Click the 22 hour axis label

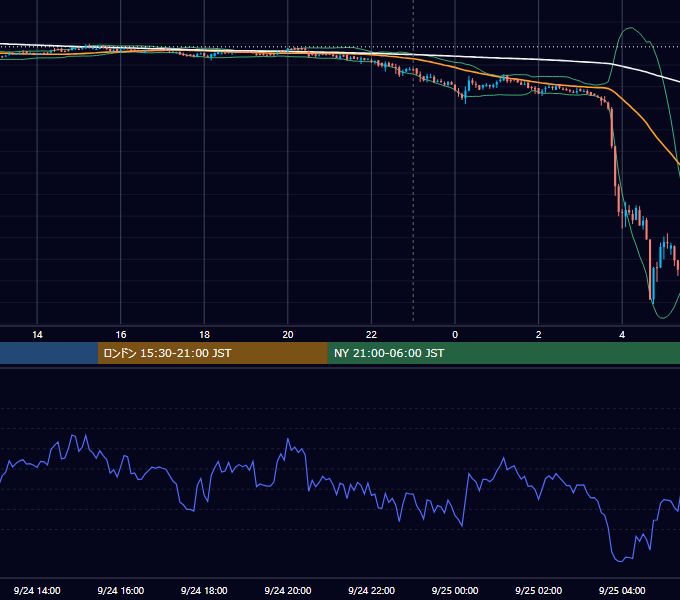(371, 335)
